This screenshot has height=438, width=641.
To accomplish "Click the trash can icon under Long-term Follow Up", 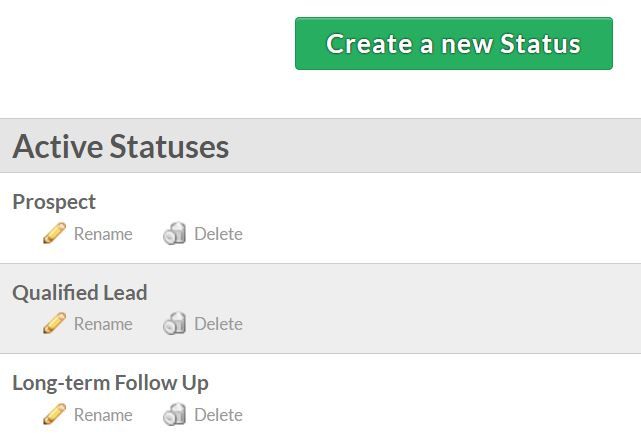I will point(175,414).
